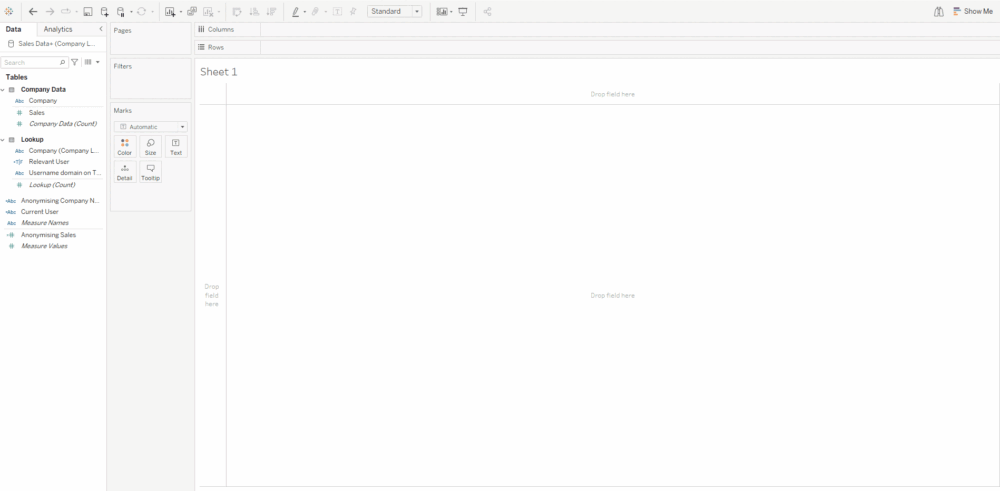The image size is (1000, 491).
Task: Click the Color button on Marks card
Action: tap(124, 147)
